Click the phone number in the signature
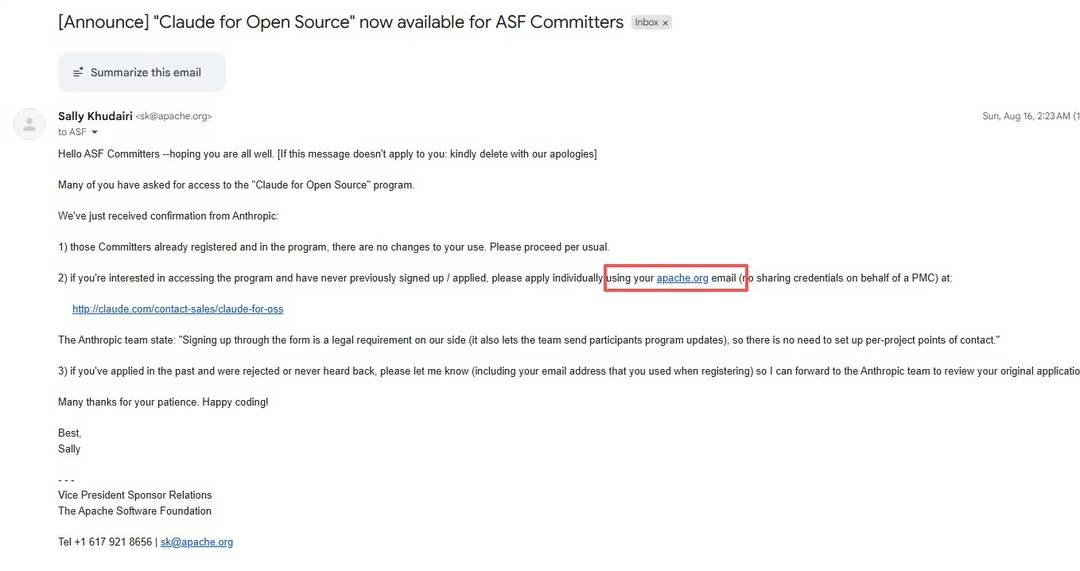Viewport: 1080px width, 571px height. point(105,542)
